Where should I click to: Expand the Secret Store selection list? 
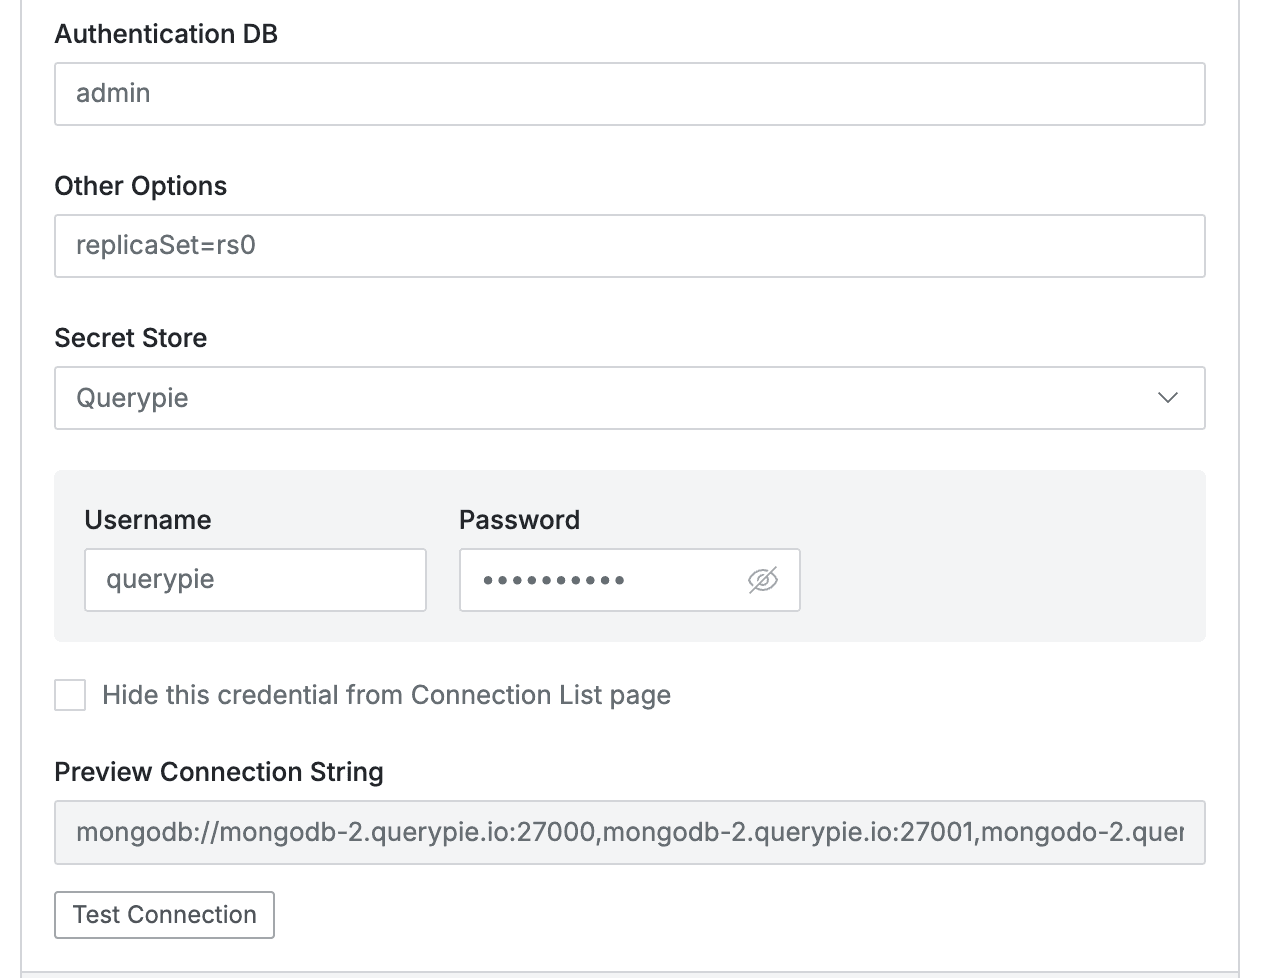tap(1166, 398)
